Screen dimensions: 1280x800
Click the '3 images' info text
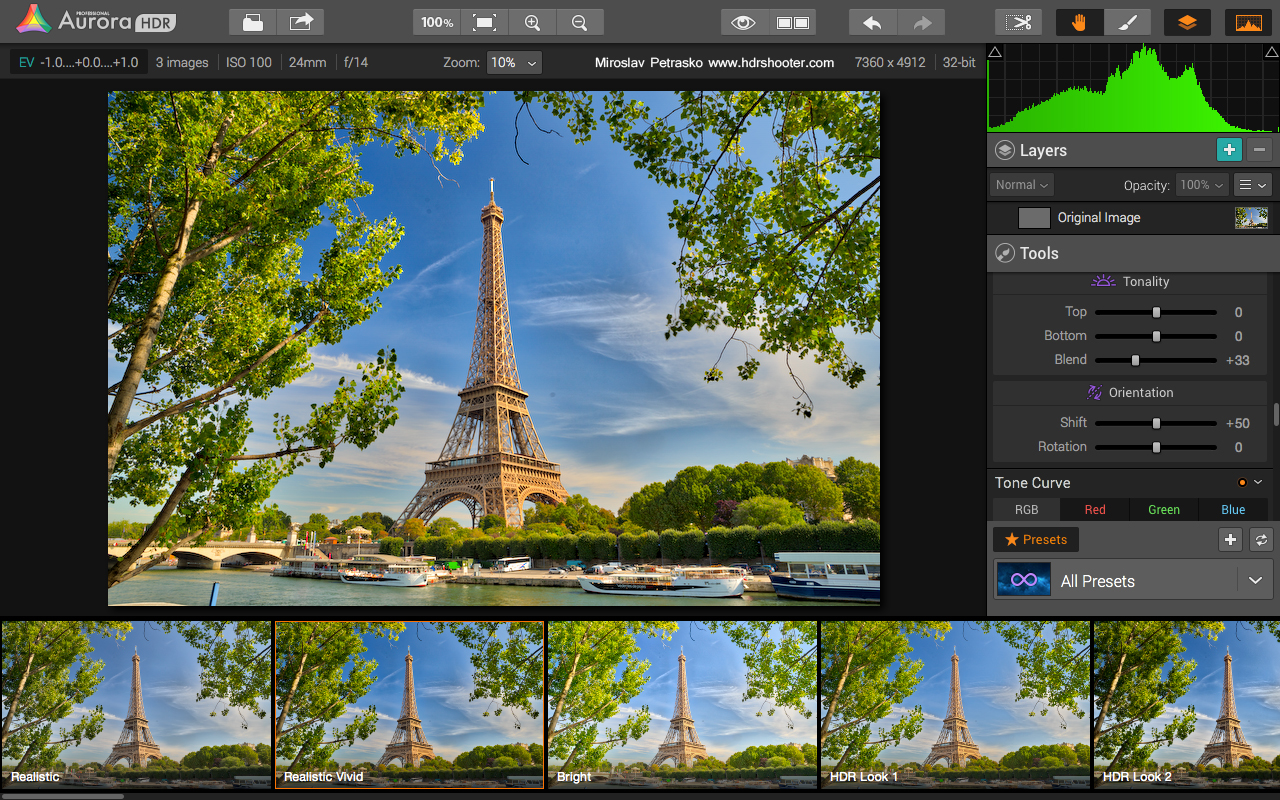(x=182, y=62)
